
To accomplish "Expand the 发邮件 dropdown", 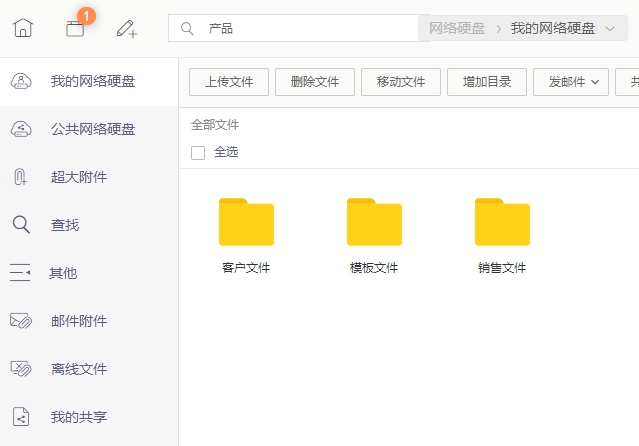I will pos(572,81).
